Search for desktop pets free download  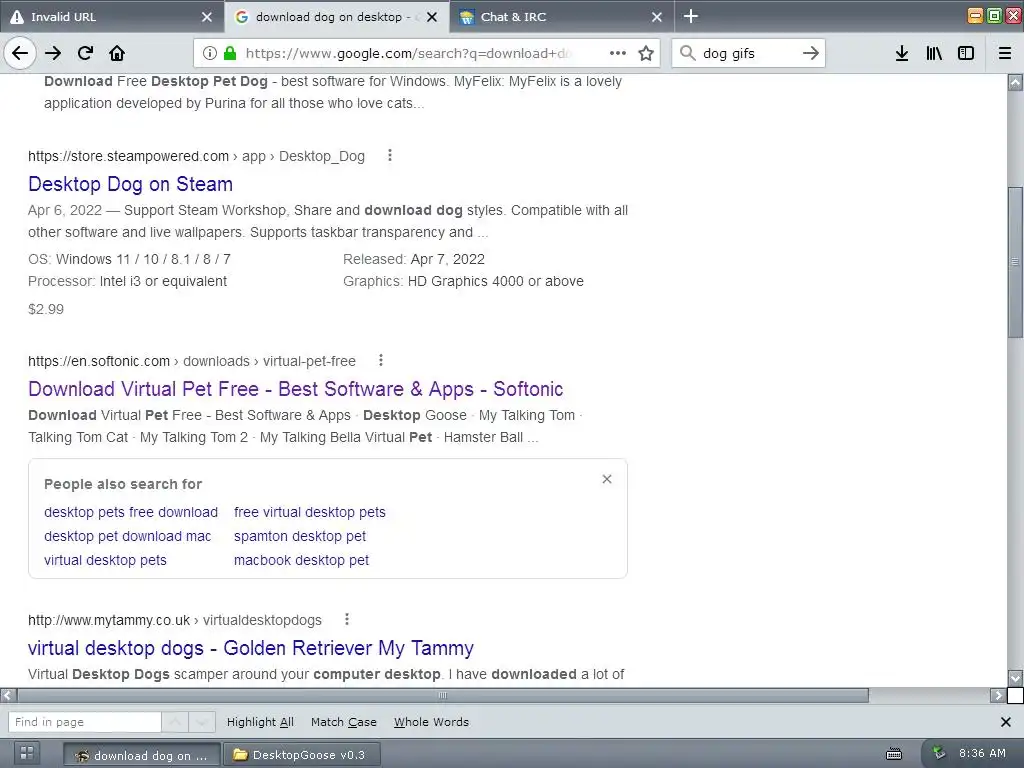coord(131,512)
